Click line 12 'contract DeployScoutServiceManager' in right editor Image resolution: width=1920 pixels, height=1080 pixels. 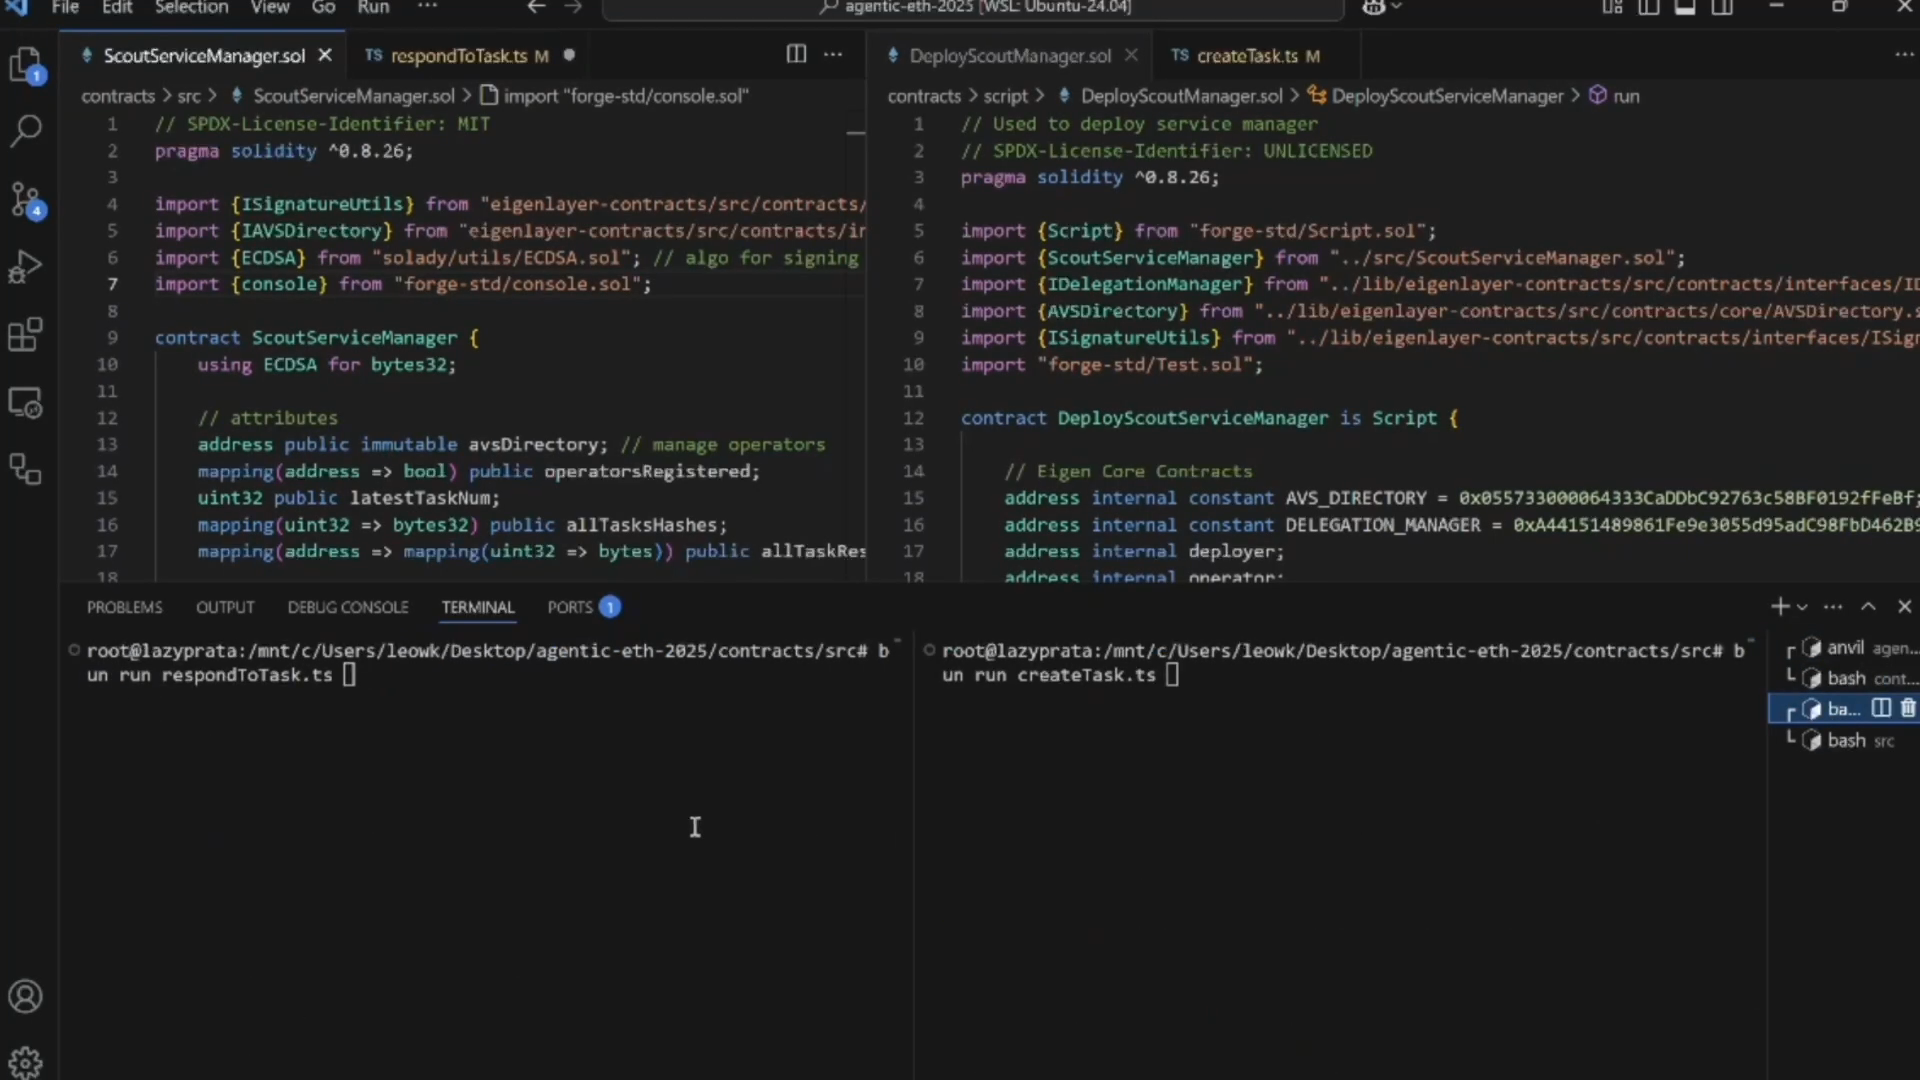(1209, 418)
